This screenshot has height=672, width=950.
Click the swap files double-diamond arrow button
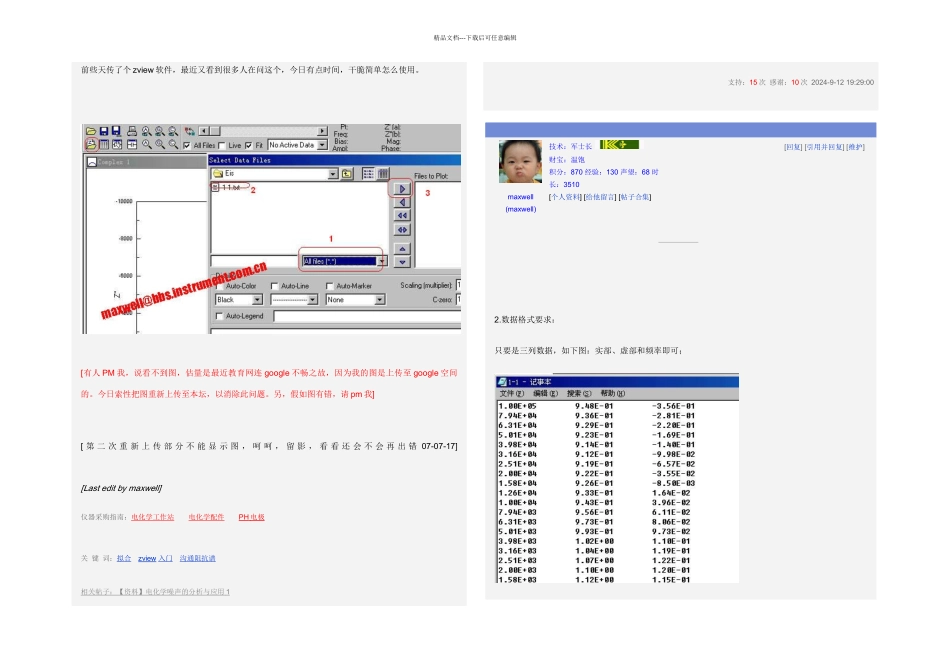(x=402, y=230)
